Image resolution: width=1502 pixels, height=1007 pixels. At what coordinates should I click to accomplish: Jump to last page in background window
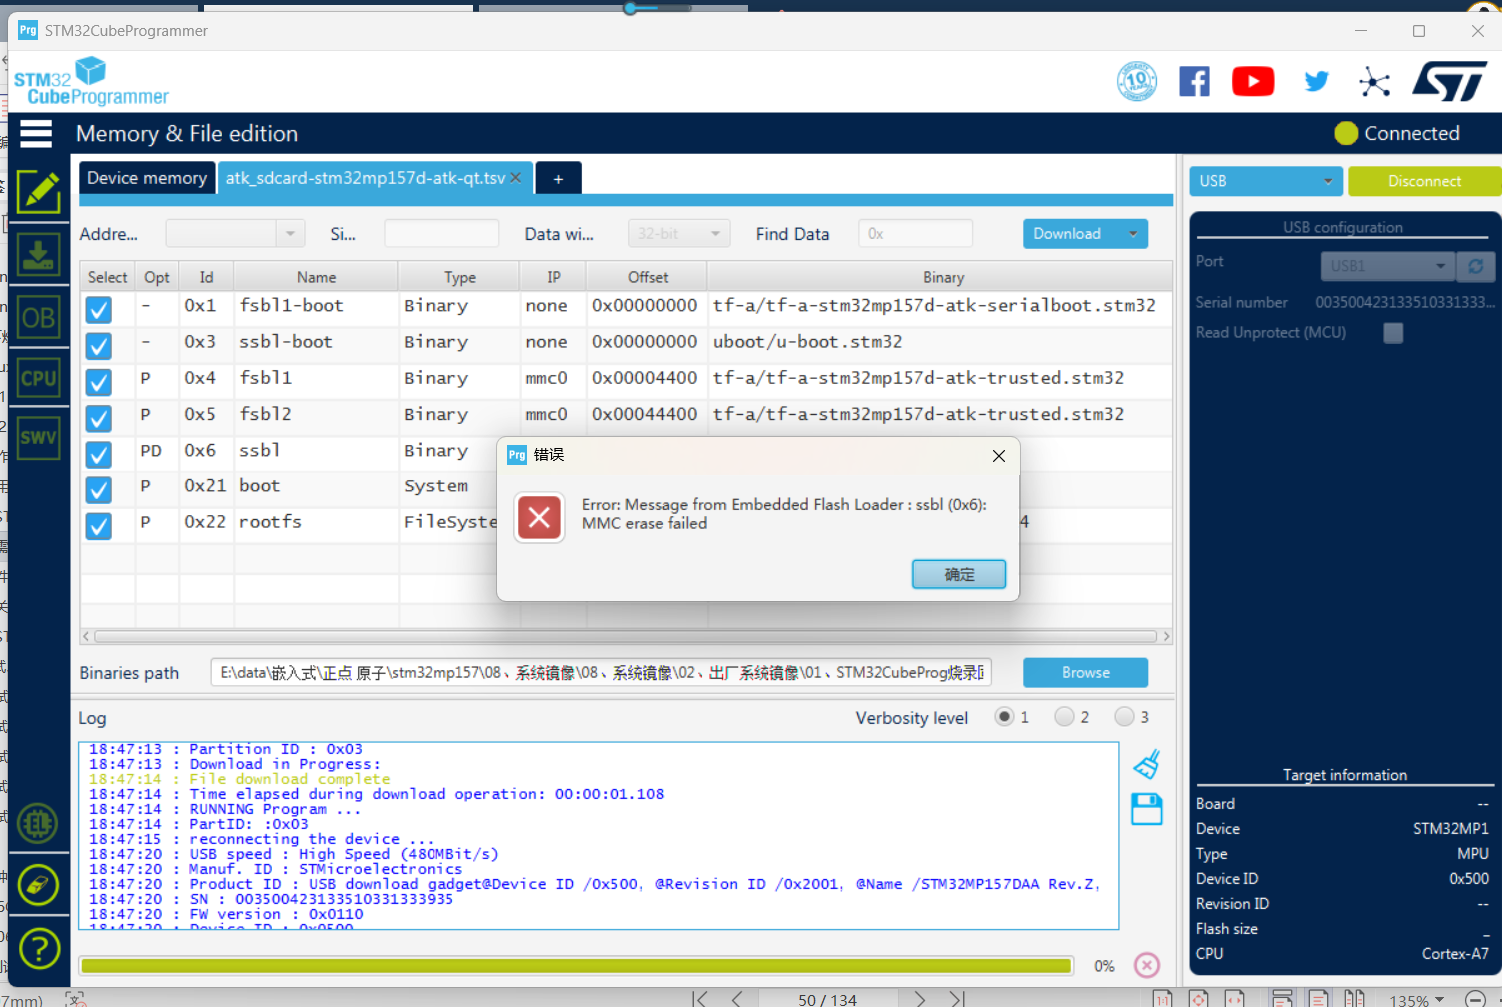pyautogui.click(x=957, y=999)
